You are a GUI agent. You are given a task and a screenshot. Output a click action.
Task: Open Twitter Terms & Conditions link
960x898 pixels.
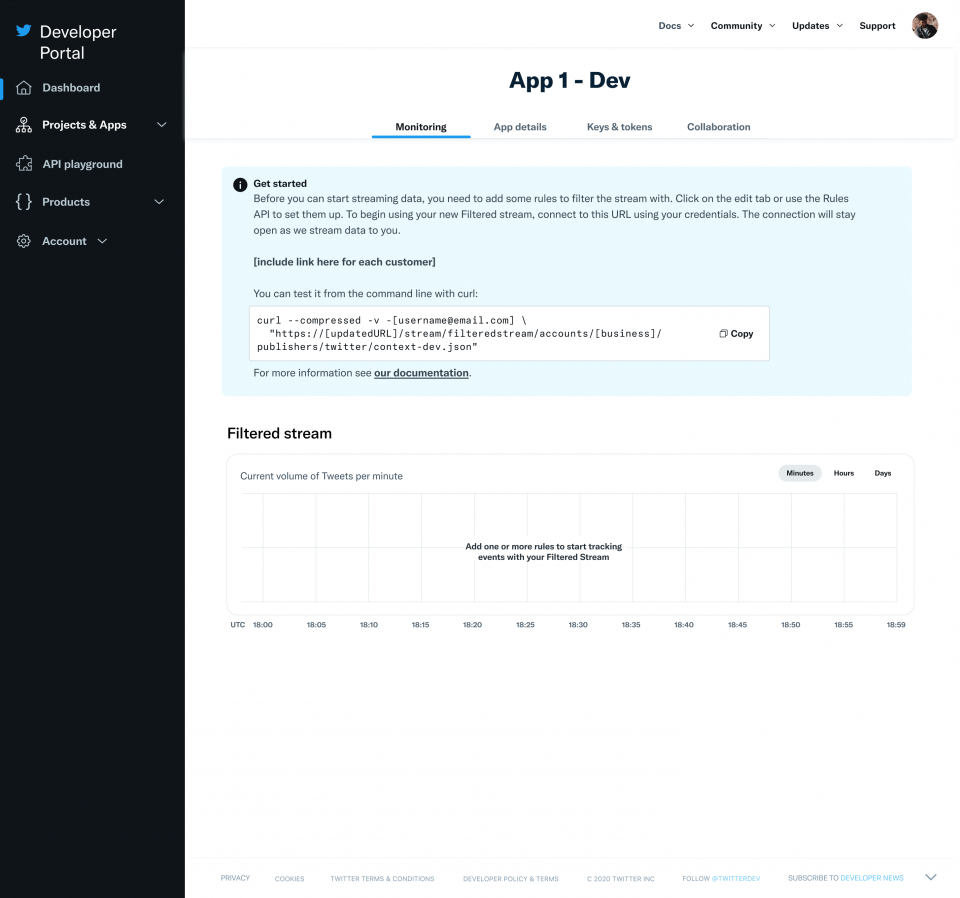coord(382,878)
